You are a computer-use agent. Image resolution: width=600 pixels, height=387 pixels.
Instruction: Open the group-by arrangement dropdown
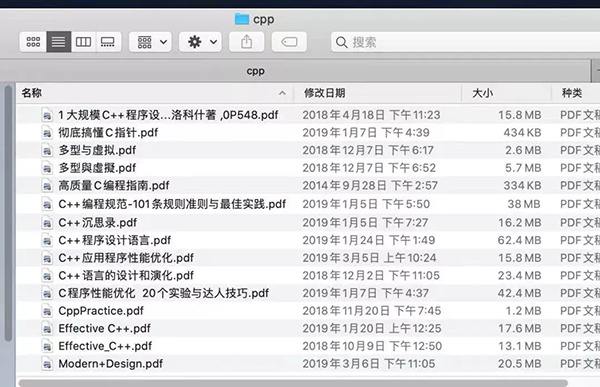(x=150, y=42)
